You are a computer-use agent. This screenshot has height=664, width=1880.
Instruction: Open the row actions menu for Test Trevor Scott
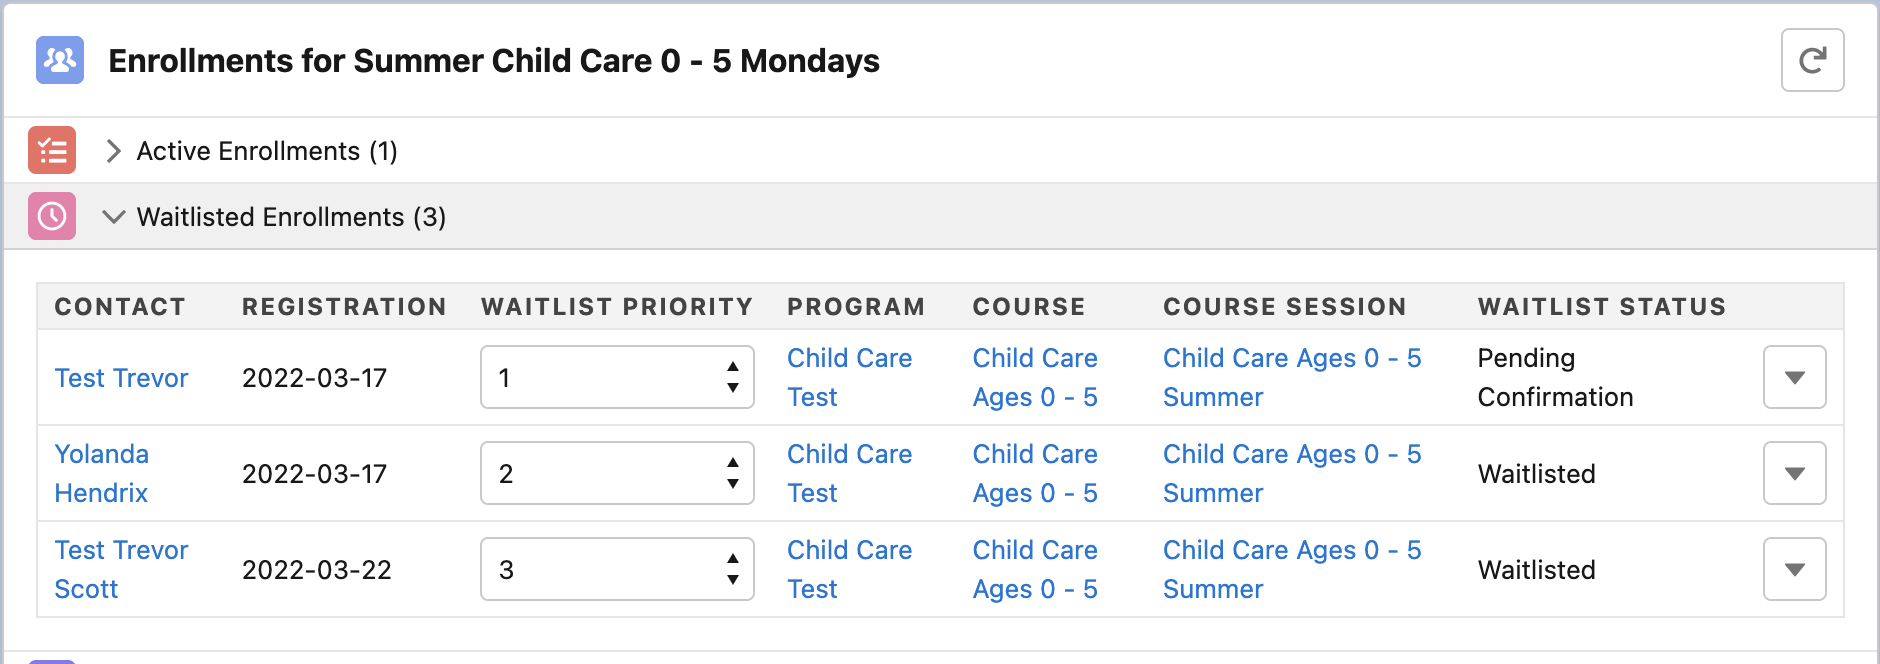click(x=1794, y=569)
